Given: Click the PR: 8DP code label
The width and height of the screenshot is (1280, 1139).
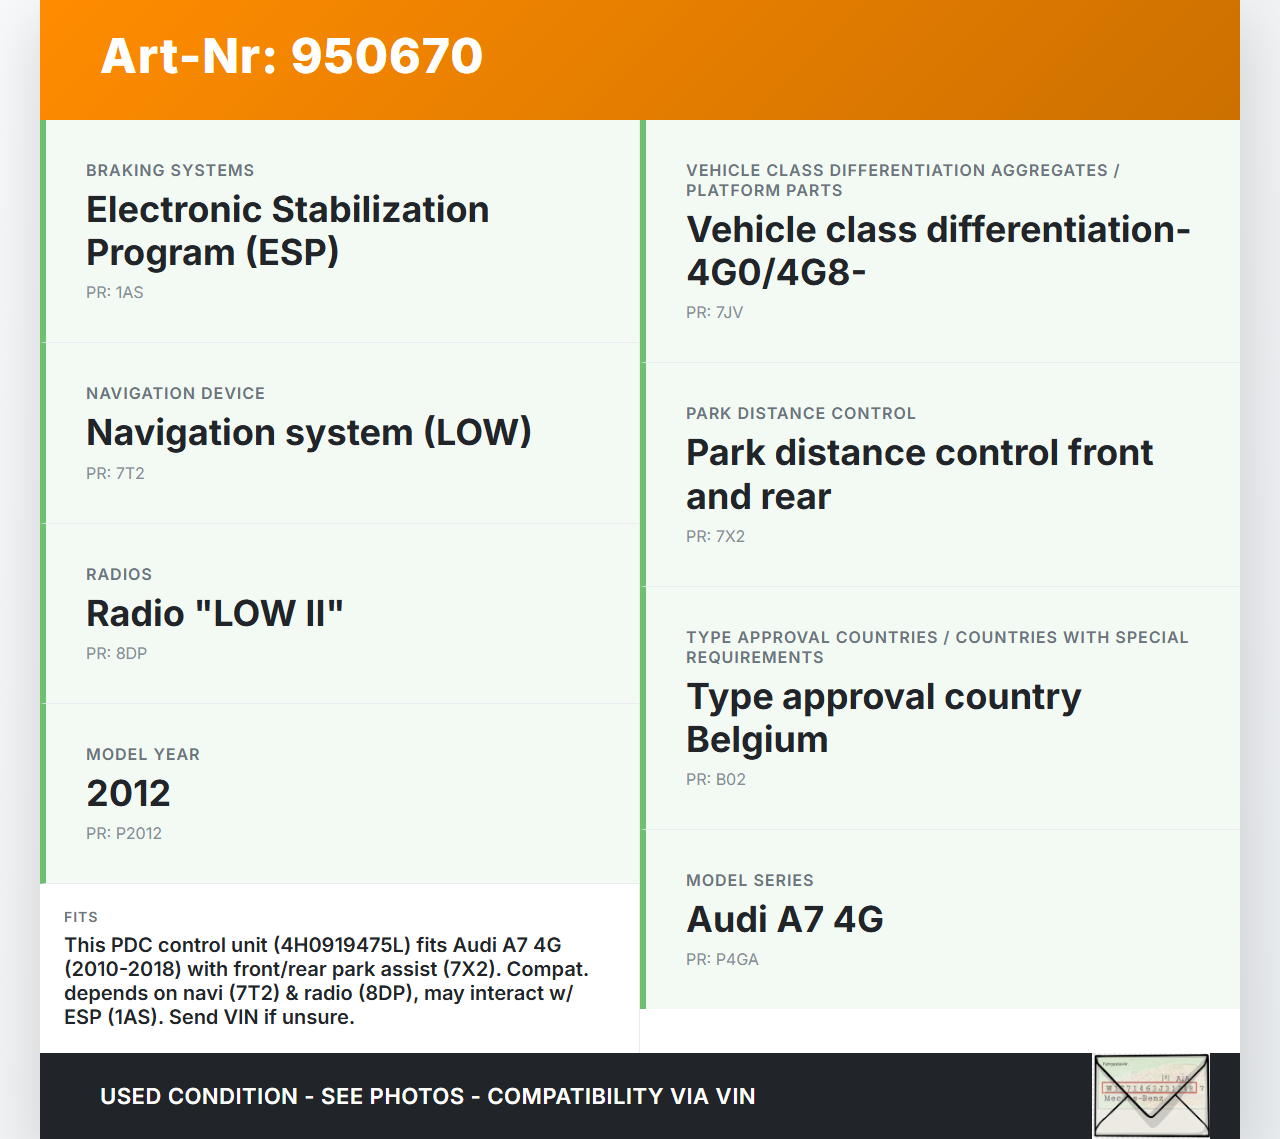Looking at the screenshot, I should pyautogui.click(x=116, y=653).
